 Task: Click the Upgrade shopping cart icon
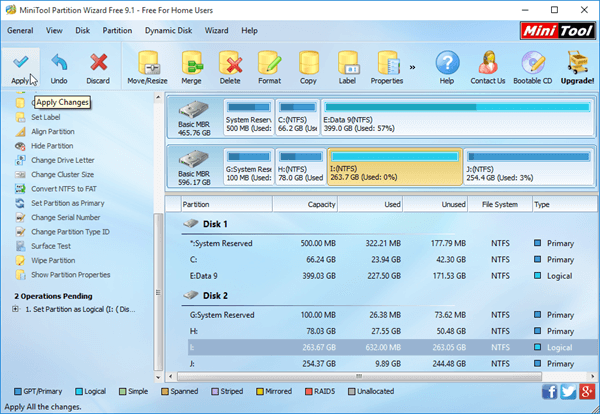click(577, 68)
